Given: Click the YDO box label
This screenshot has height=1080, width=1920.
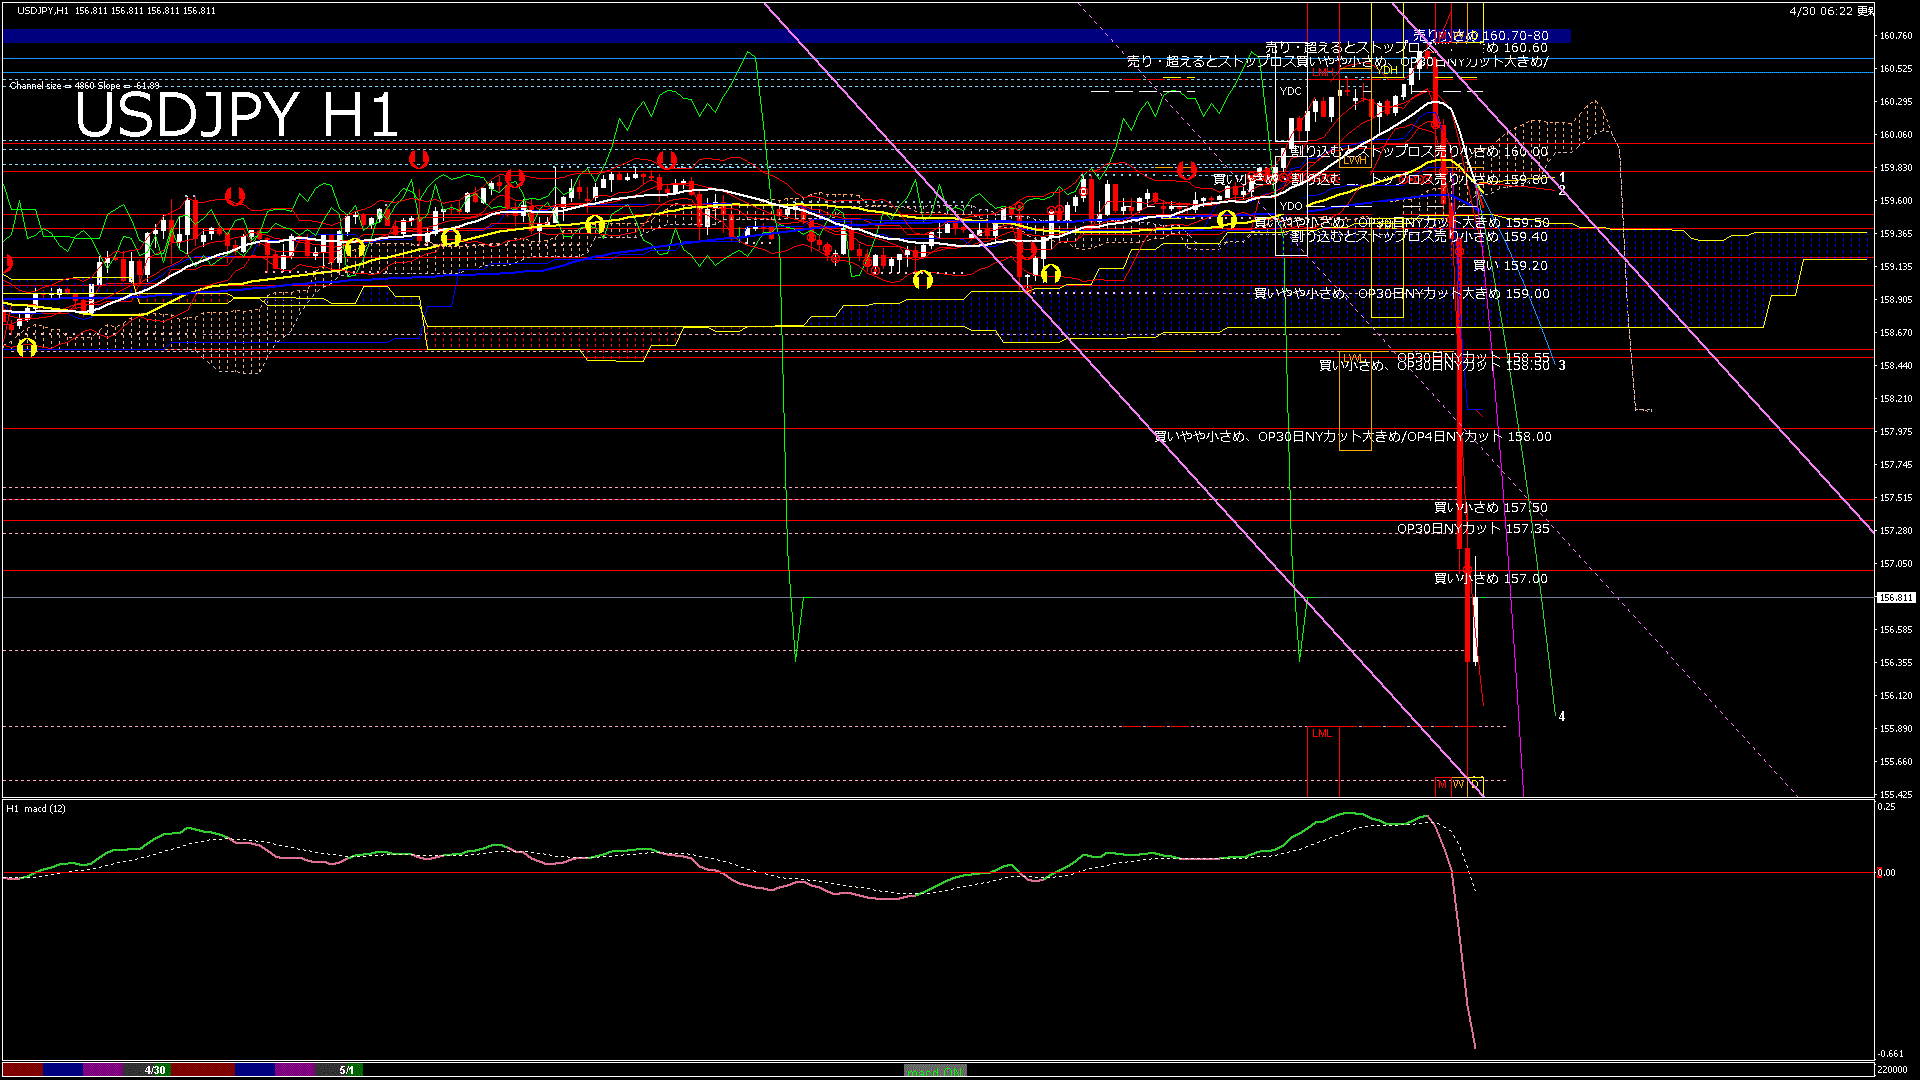Looking at the screenshot, I should coord(1291,206).
